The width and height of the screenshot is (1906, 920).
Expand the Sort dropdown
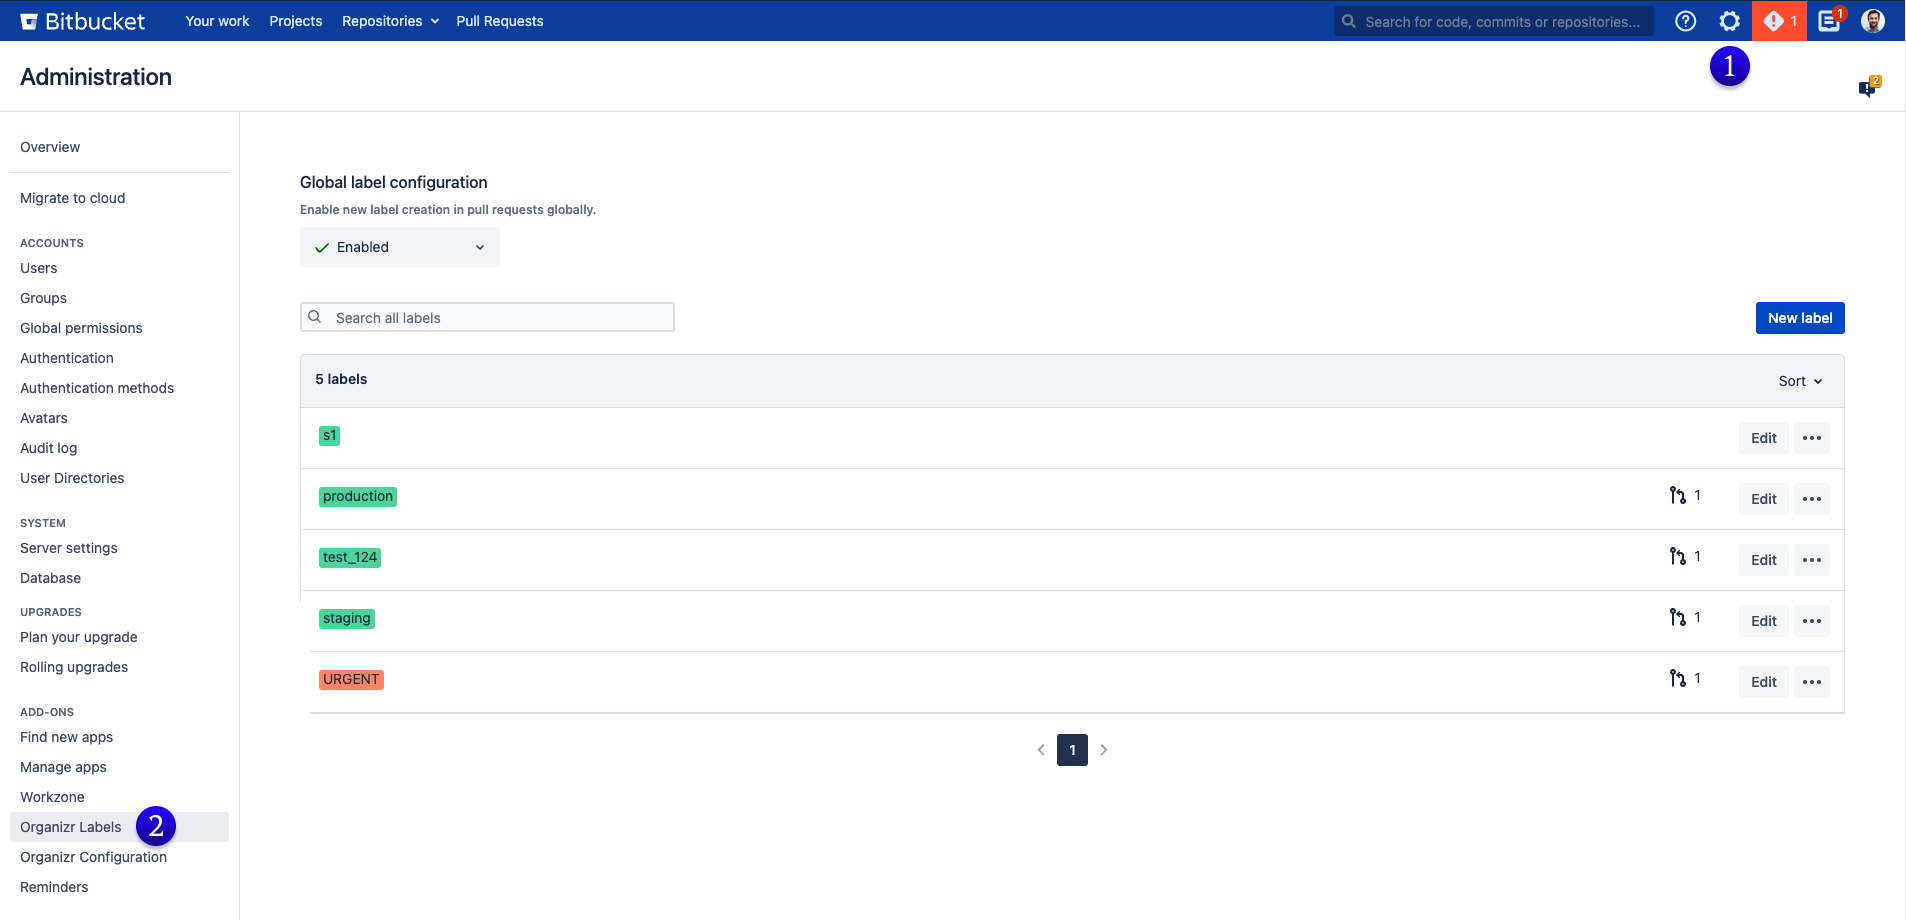pyautogui.click(x=1799, y=381)
